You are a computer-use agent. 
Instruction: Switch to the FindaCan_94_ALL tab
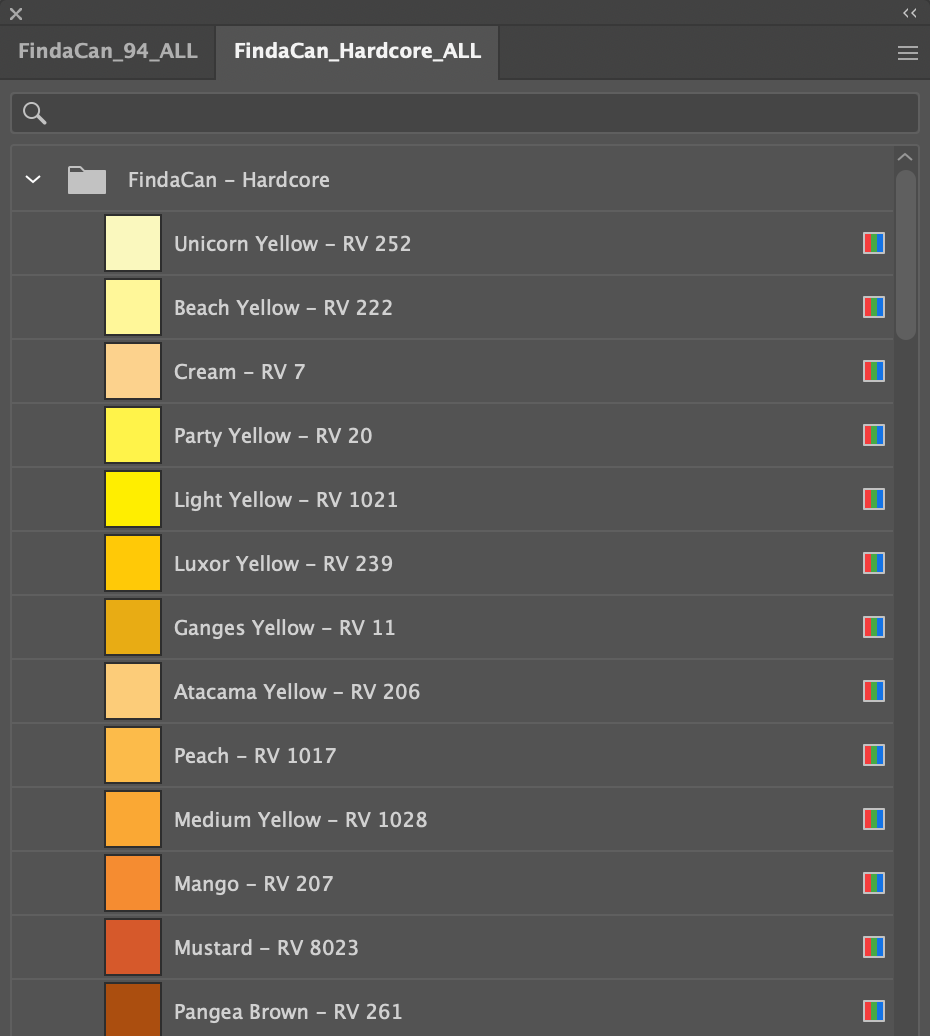coord(108,52)
